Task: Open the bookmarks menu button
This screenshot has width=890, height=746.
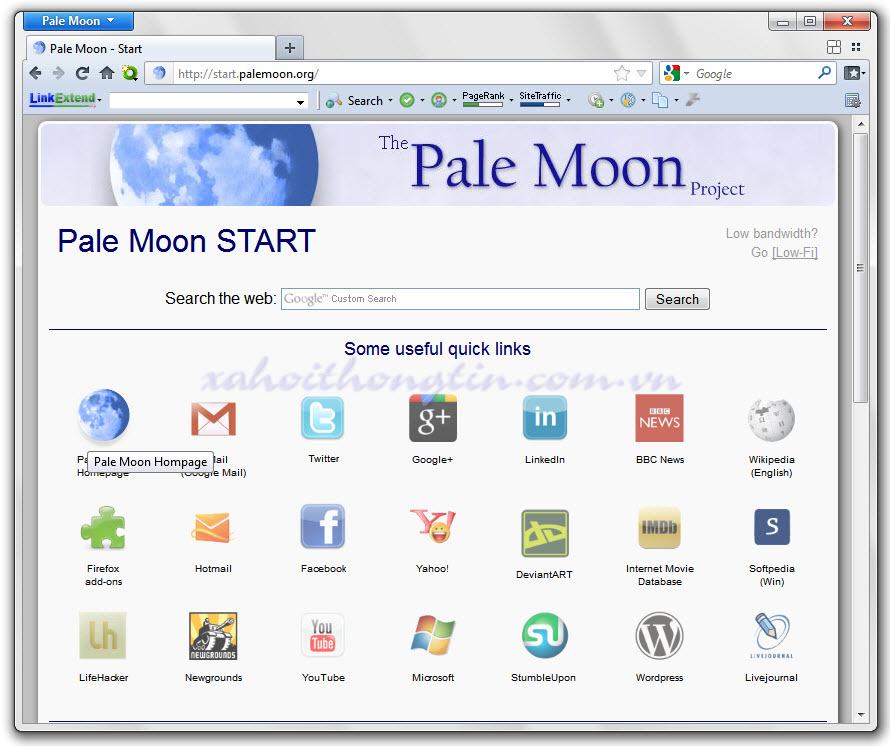Action: click(854, 73)
